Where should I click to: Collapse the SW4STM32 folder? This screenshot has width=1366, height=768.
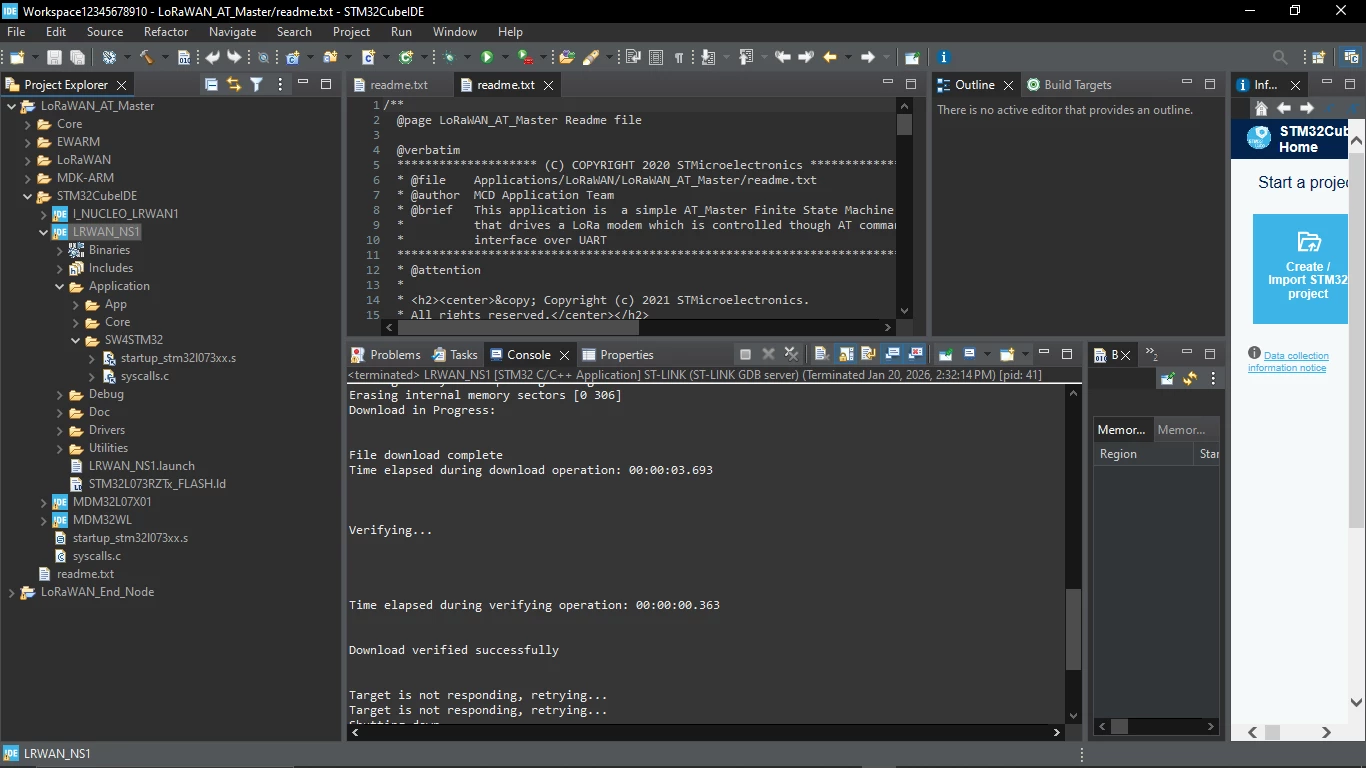coord(76,340)
